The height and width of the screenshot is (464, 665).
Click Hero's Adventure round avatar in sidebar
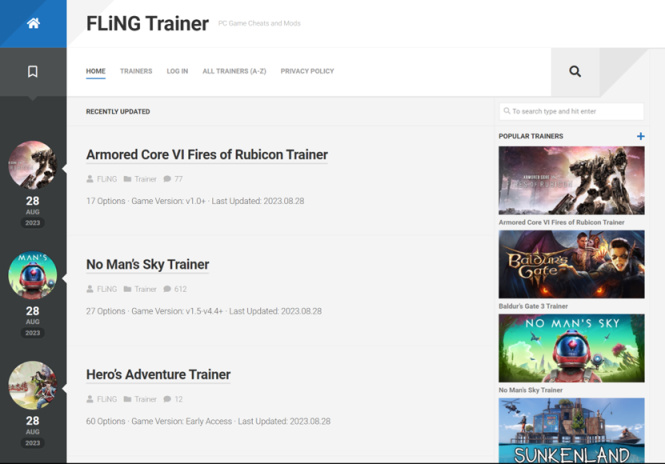point(33,385)
